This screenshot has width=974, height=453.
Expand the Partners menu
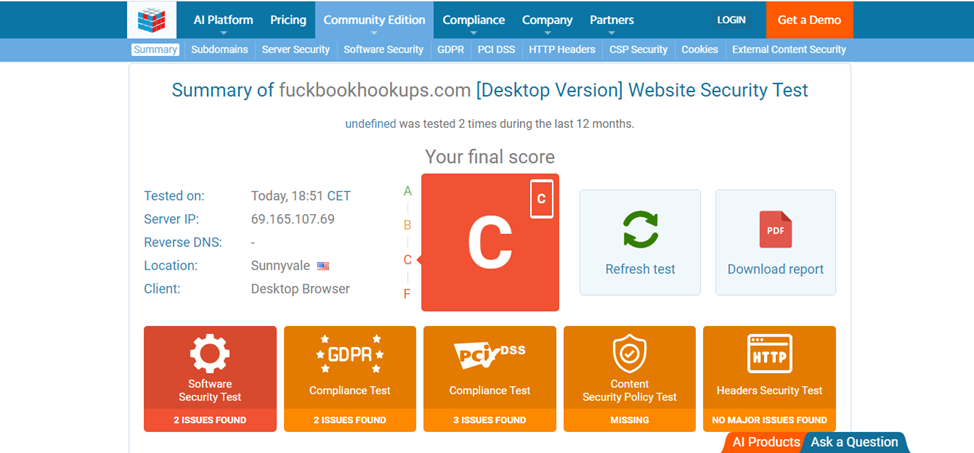[612, 20]
